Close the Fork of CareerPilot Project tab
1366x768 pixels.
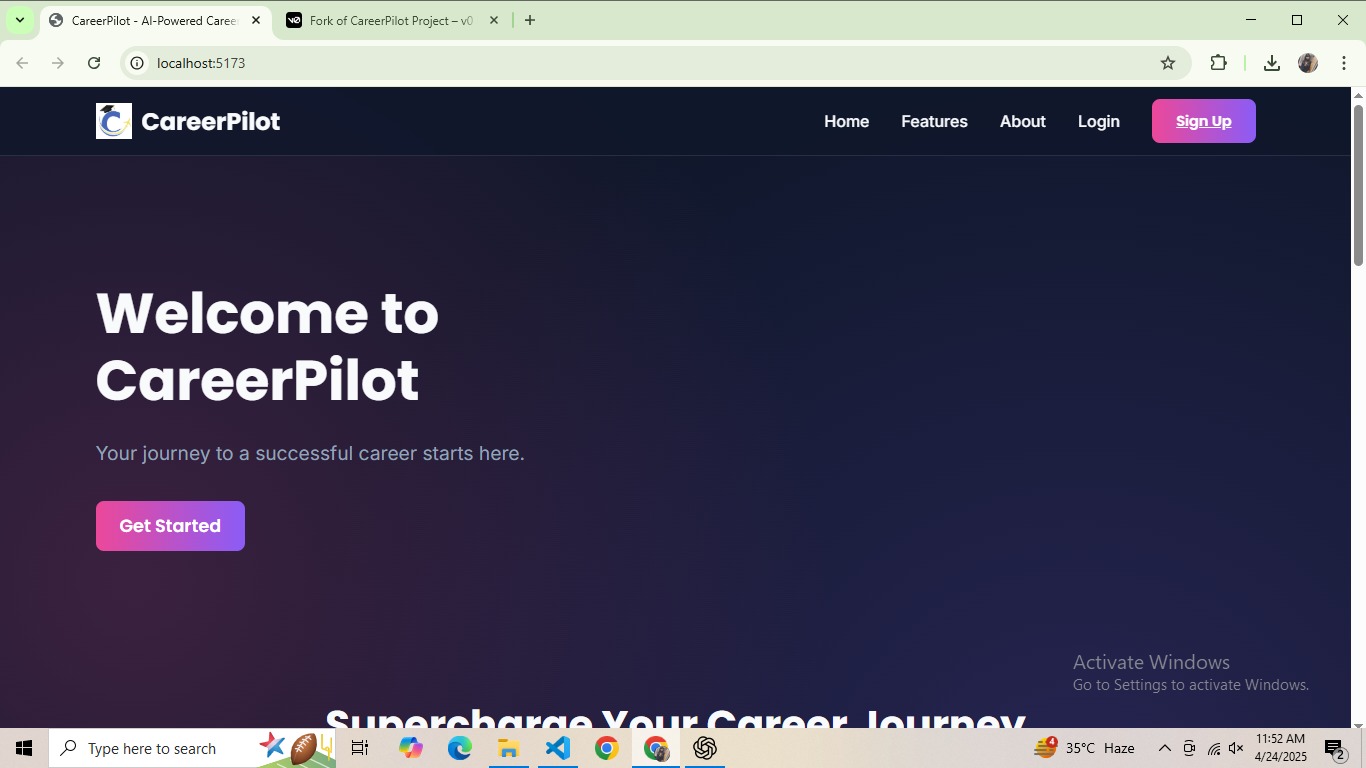click(494, 20)
